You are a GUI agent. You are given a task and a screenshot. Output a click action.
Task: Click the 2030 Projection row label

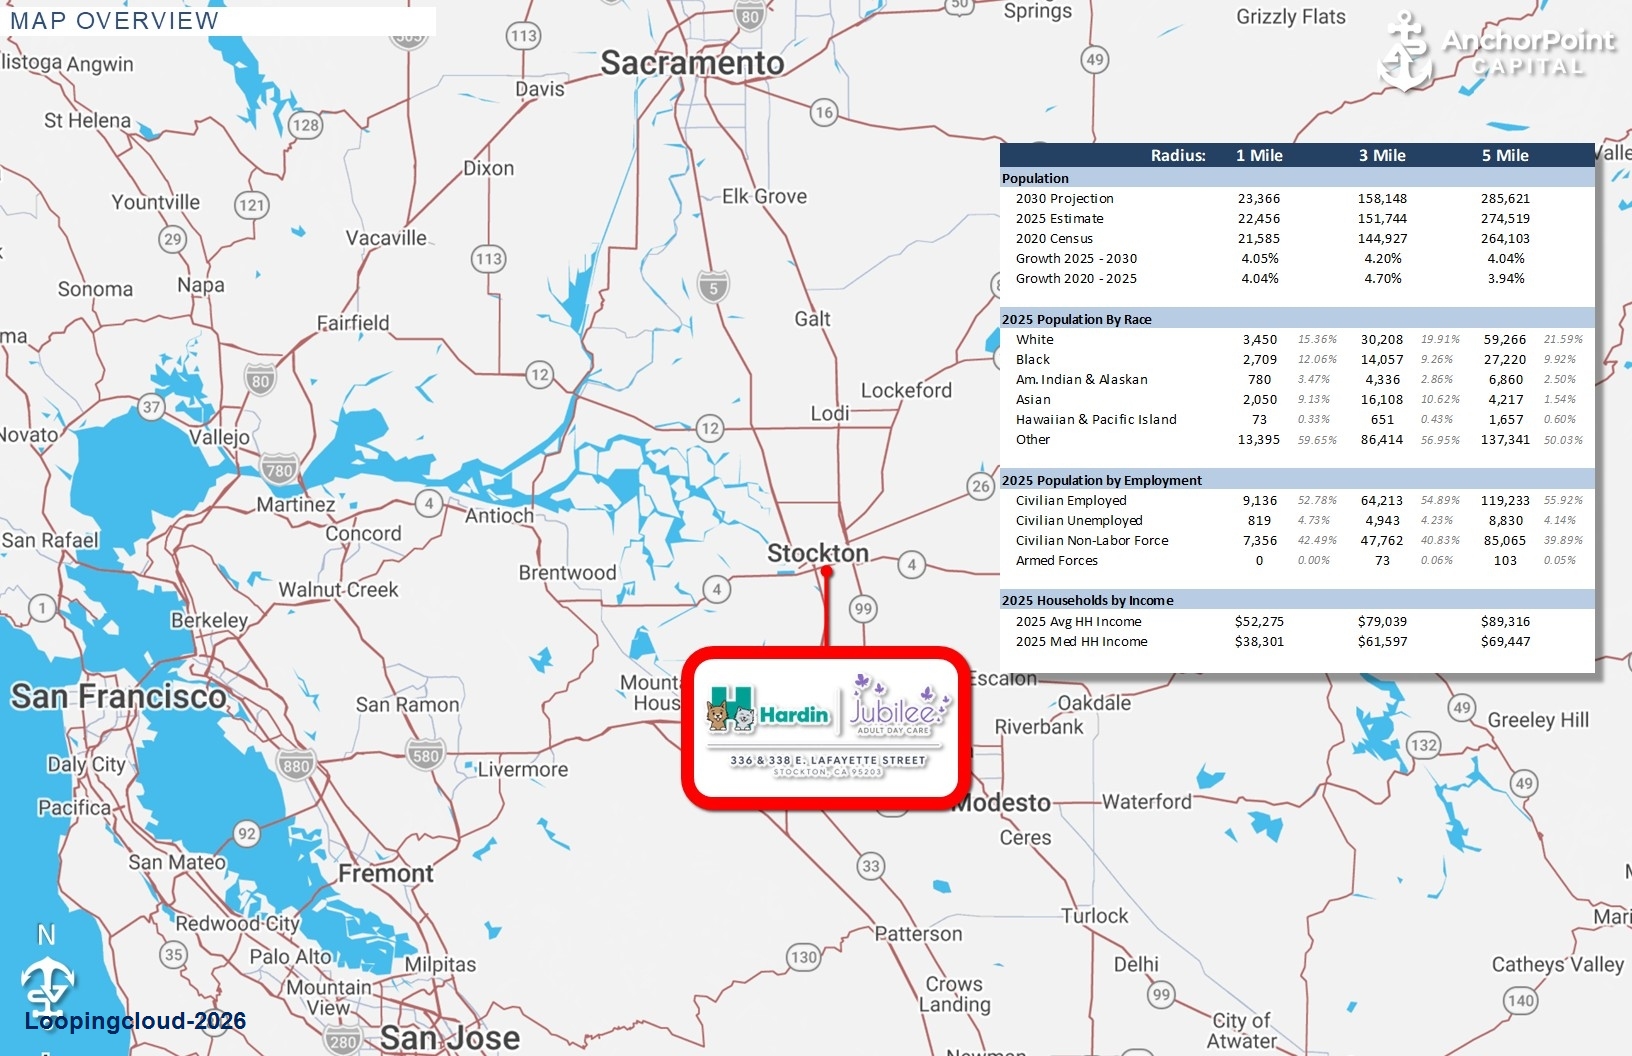[x=1064, y=198]
